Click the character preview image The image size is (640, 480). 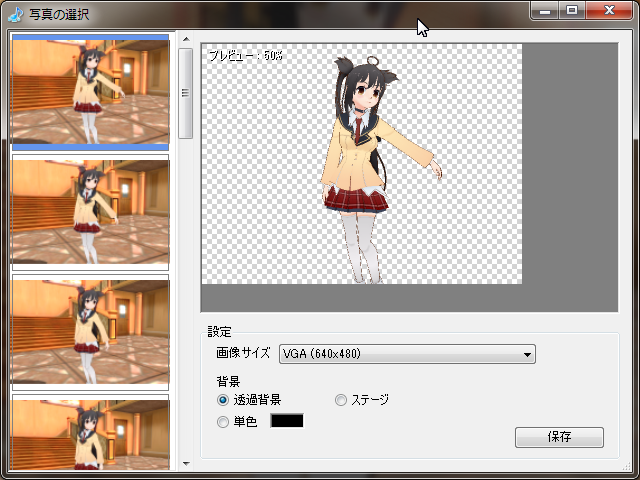362,164
